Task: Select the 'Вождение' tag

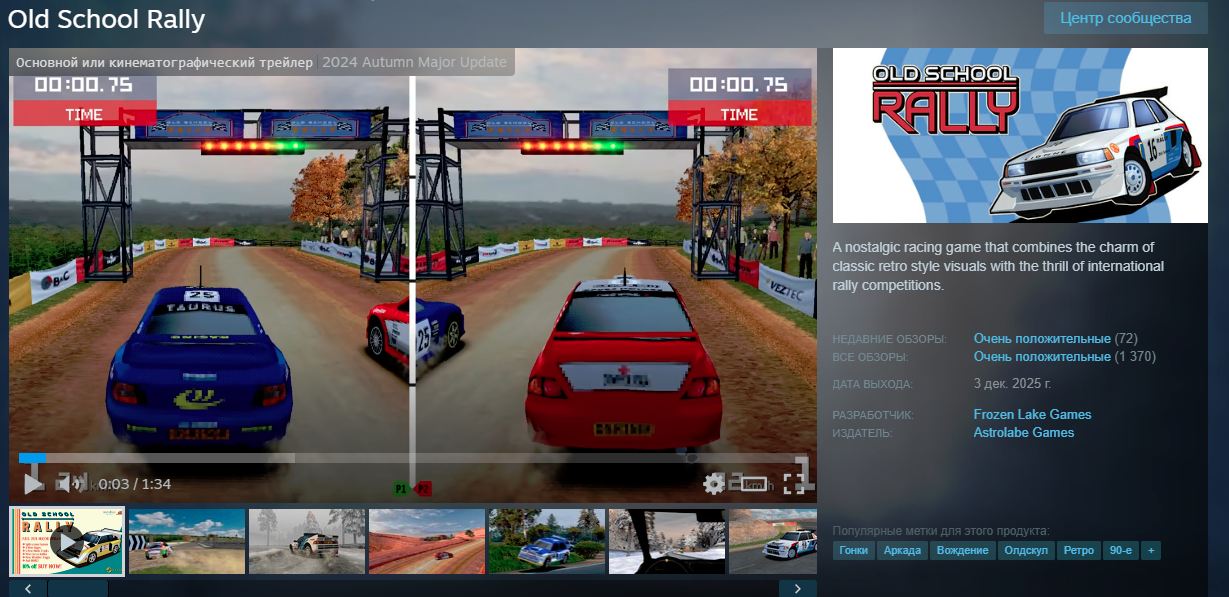Action: pos(964,550)
